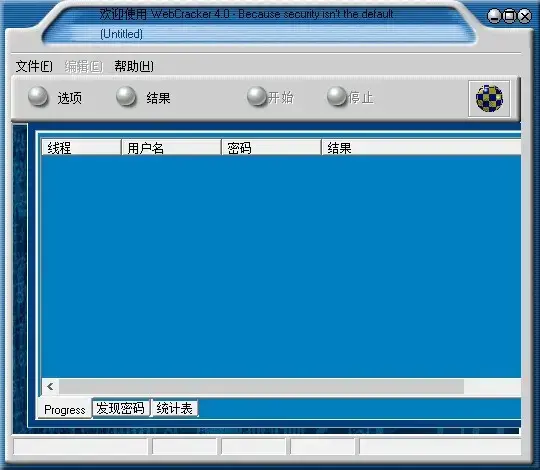Open the 文件(F) menu
Screen dimensions: 540x470
tap(34, 66)
